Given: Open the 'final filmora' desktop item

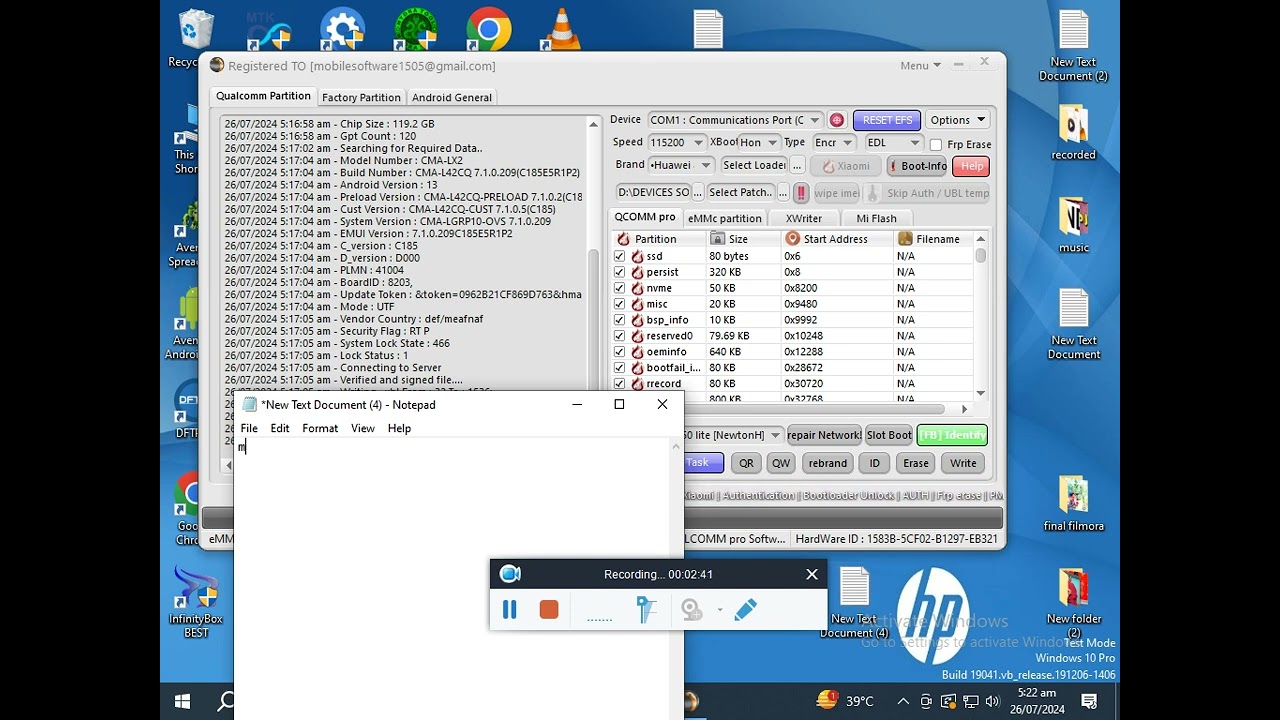Looking at the screenshot, I should (1073, 503).
